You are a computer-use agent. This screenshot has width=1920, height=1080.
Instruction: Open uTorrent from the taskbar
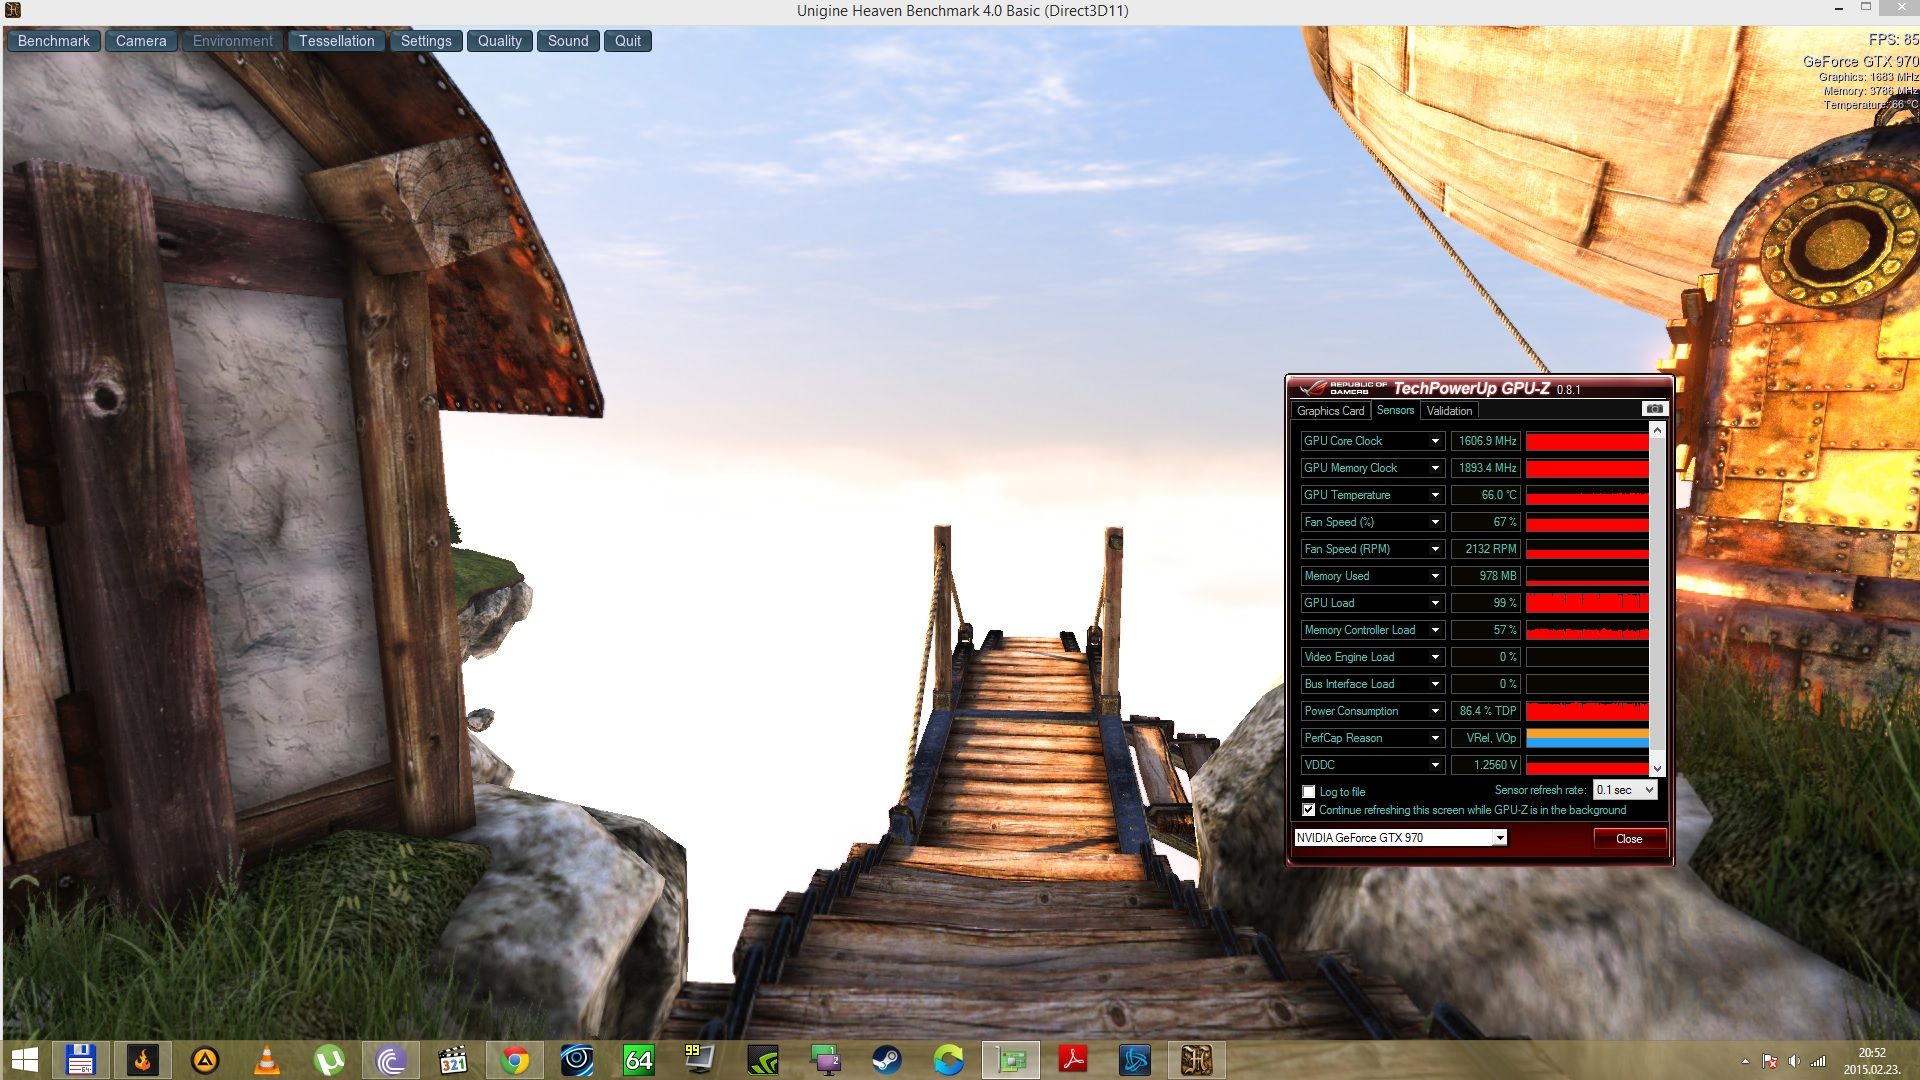coord(329,1060)
